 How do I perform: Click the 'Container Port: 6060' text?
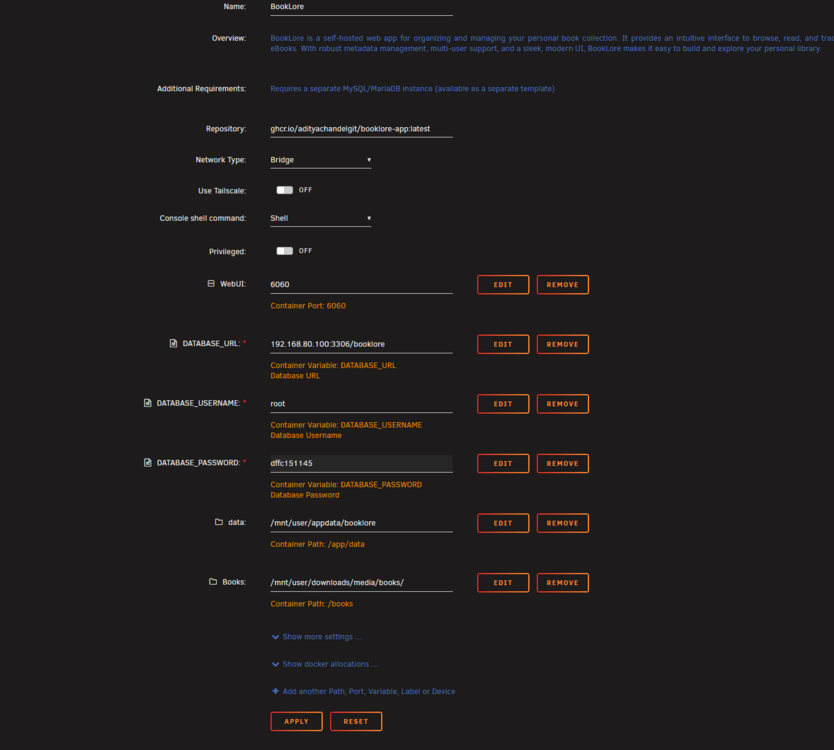308,305
